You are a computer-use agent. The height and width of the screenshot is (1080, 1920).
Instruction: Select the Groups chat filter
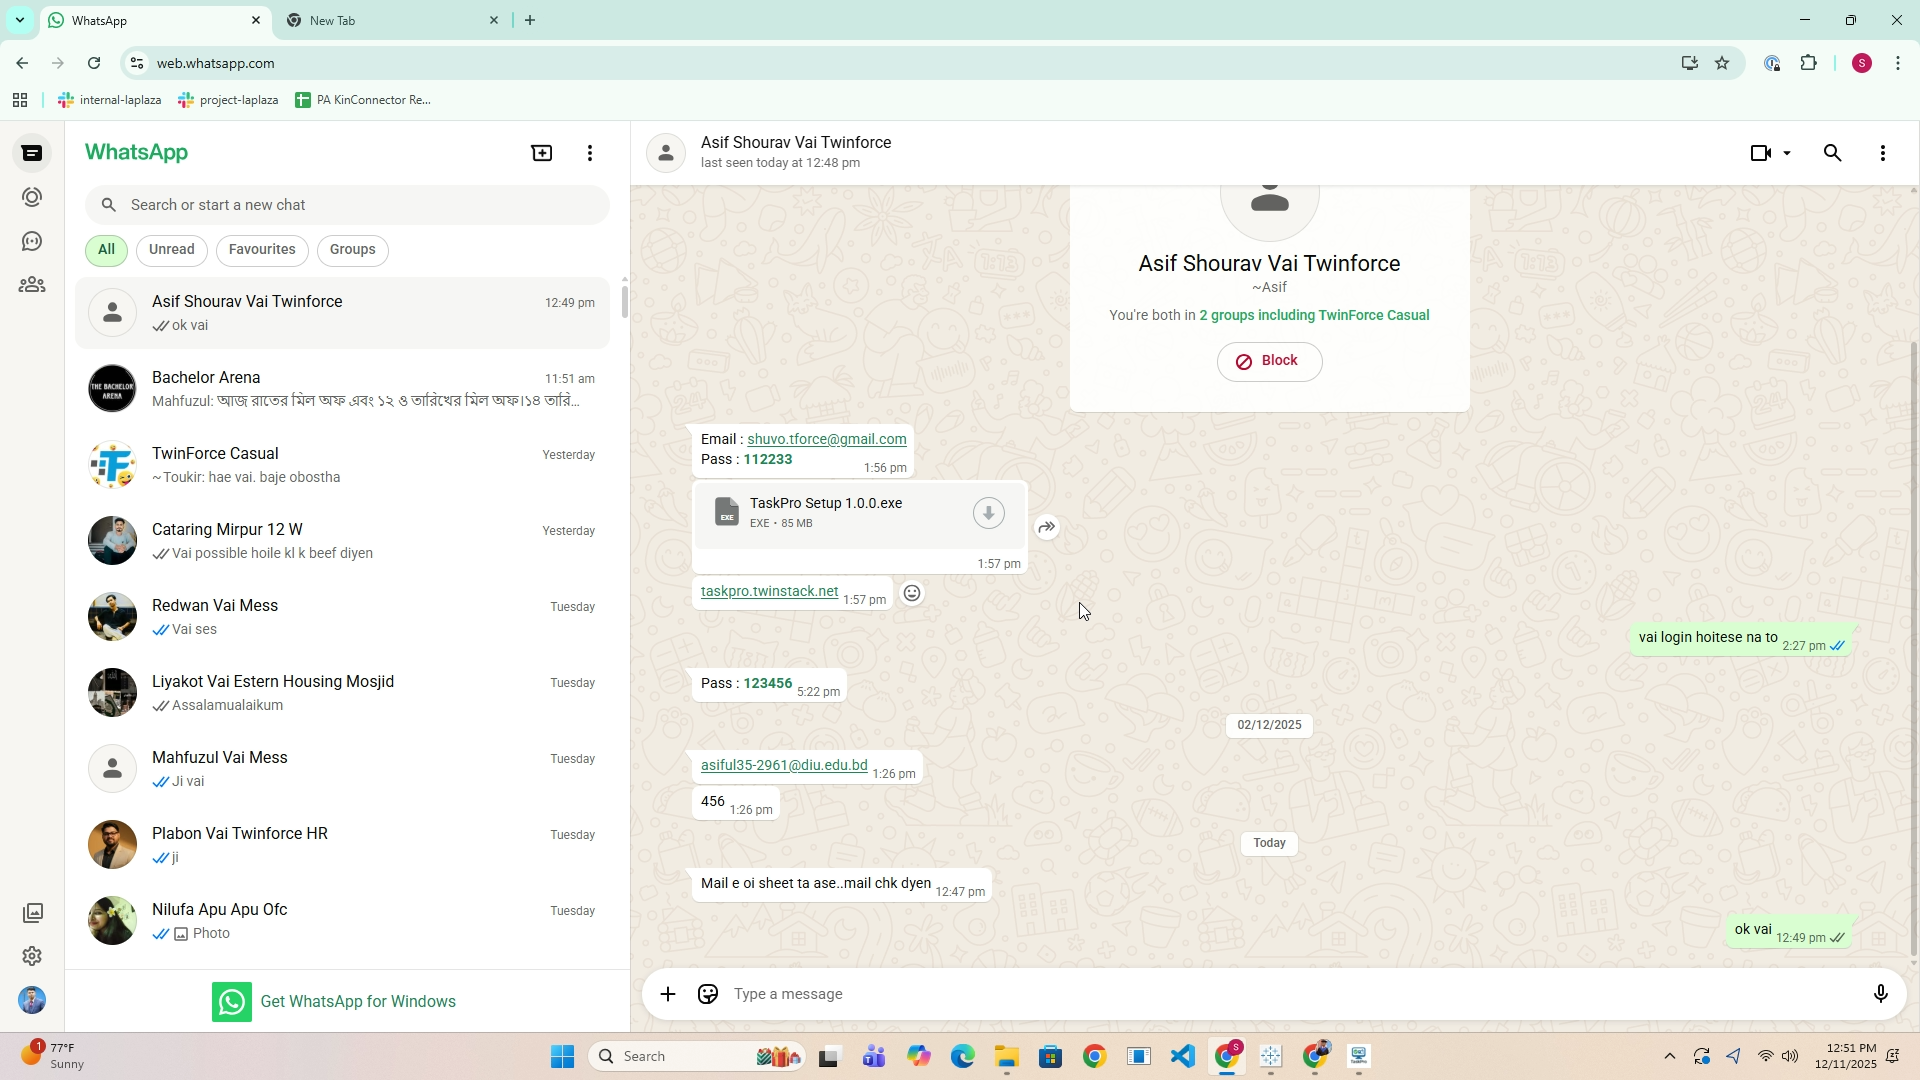tap(352, 250)
